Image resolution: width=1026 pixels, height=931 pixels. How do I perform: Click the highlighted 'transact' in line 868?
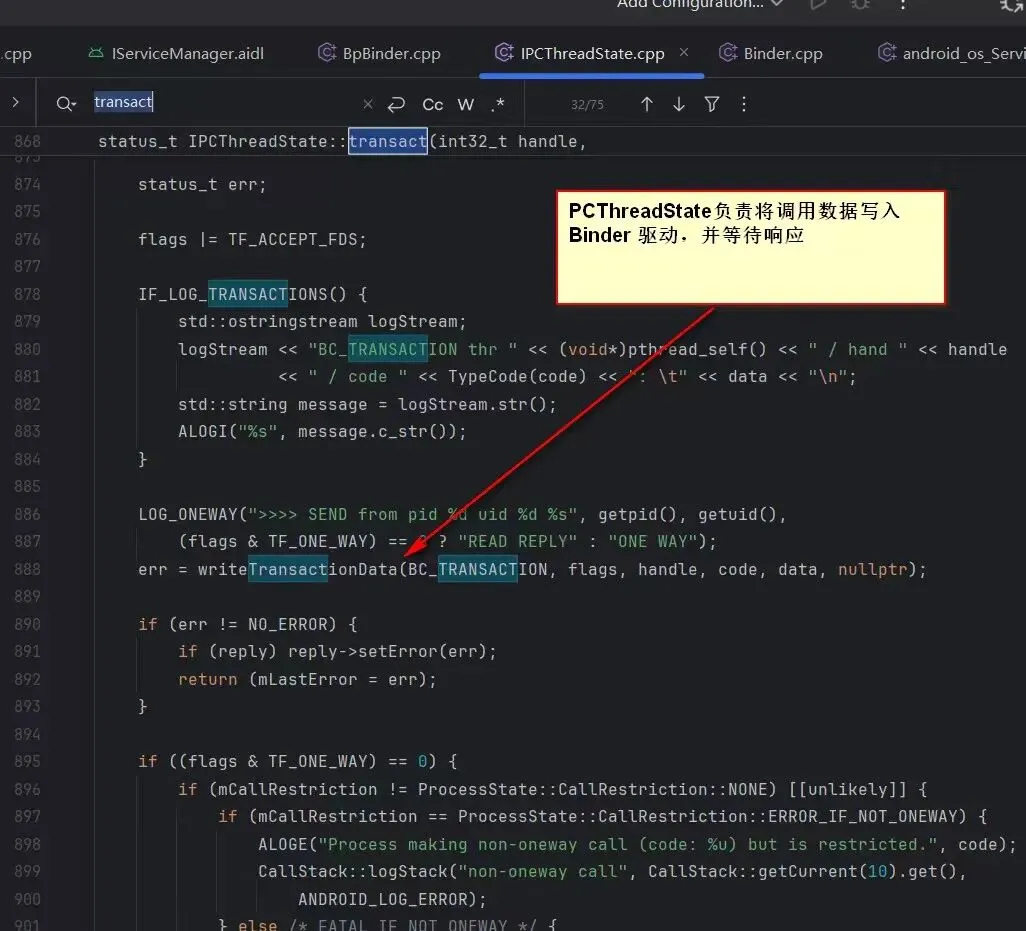click(387, 141)
